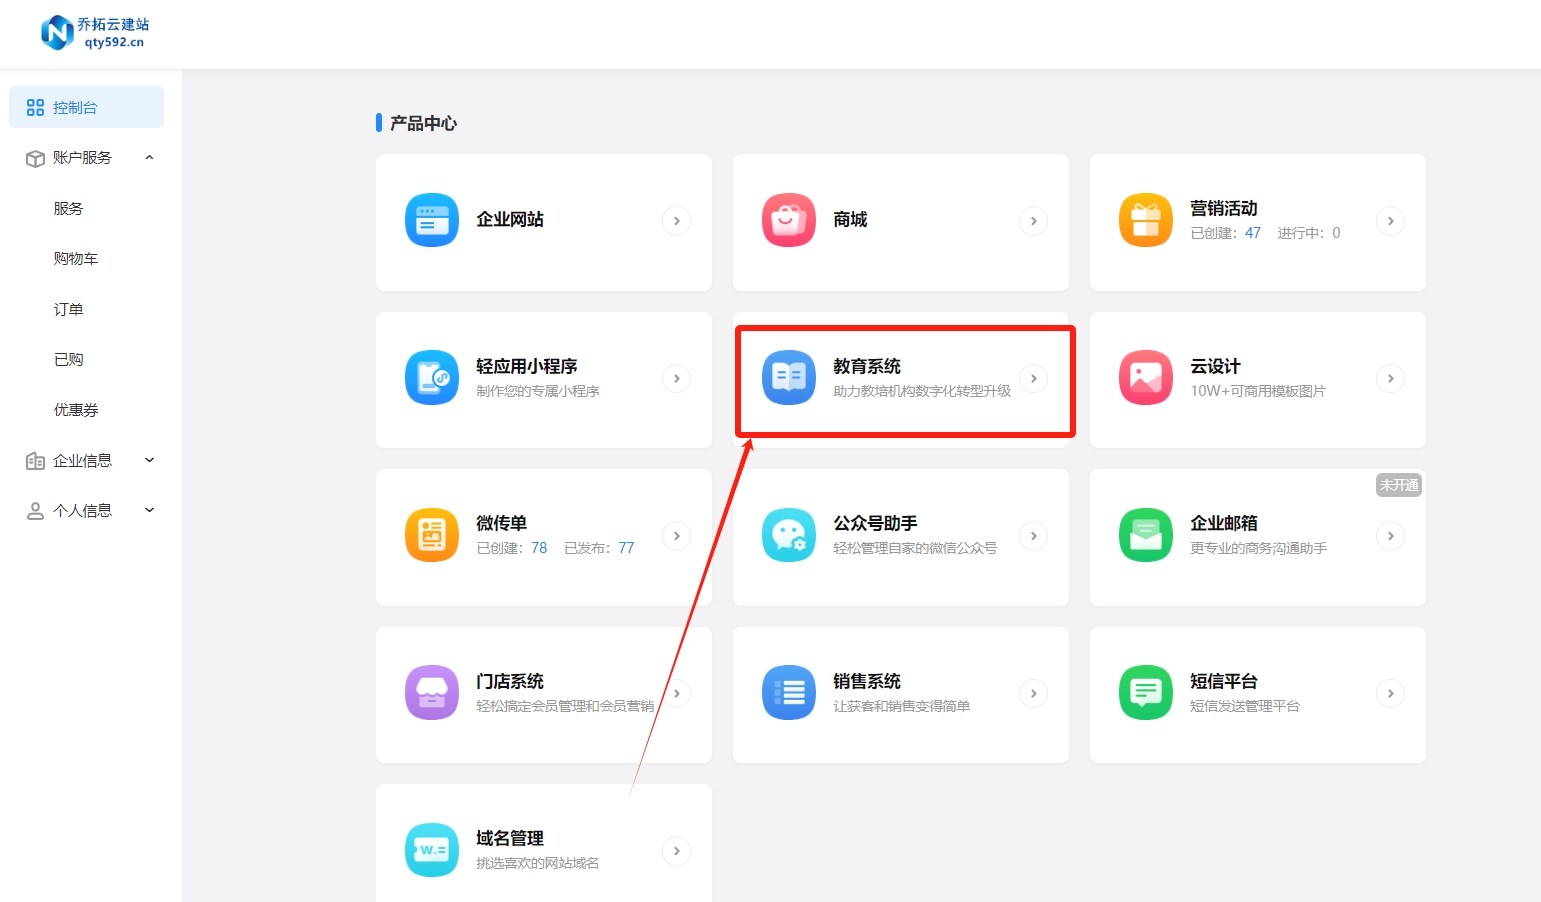
Task: Click the 企业邮箱 green envelope icon
Action: click(1145, 536)
